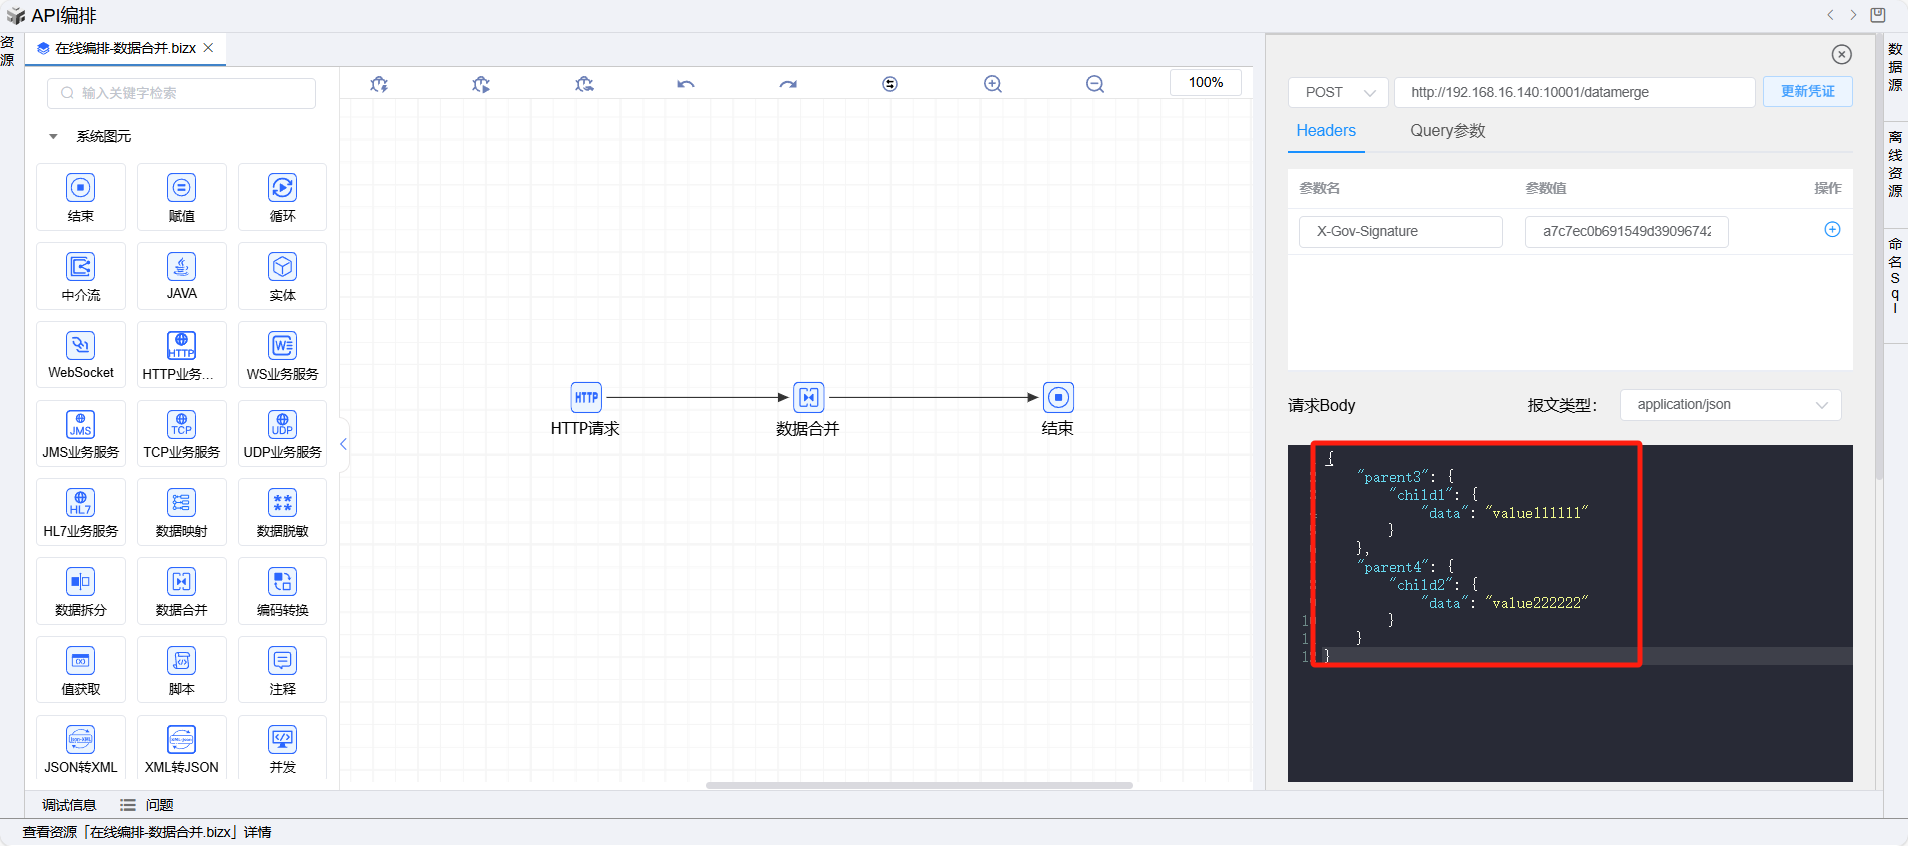Image resolution: width=1908 pixels, height=846 pixels.
Task: Select the 数据合并 node on canvas
Action: tap(808, 398)
